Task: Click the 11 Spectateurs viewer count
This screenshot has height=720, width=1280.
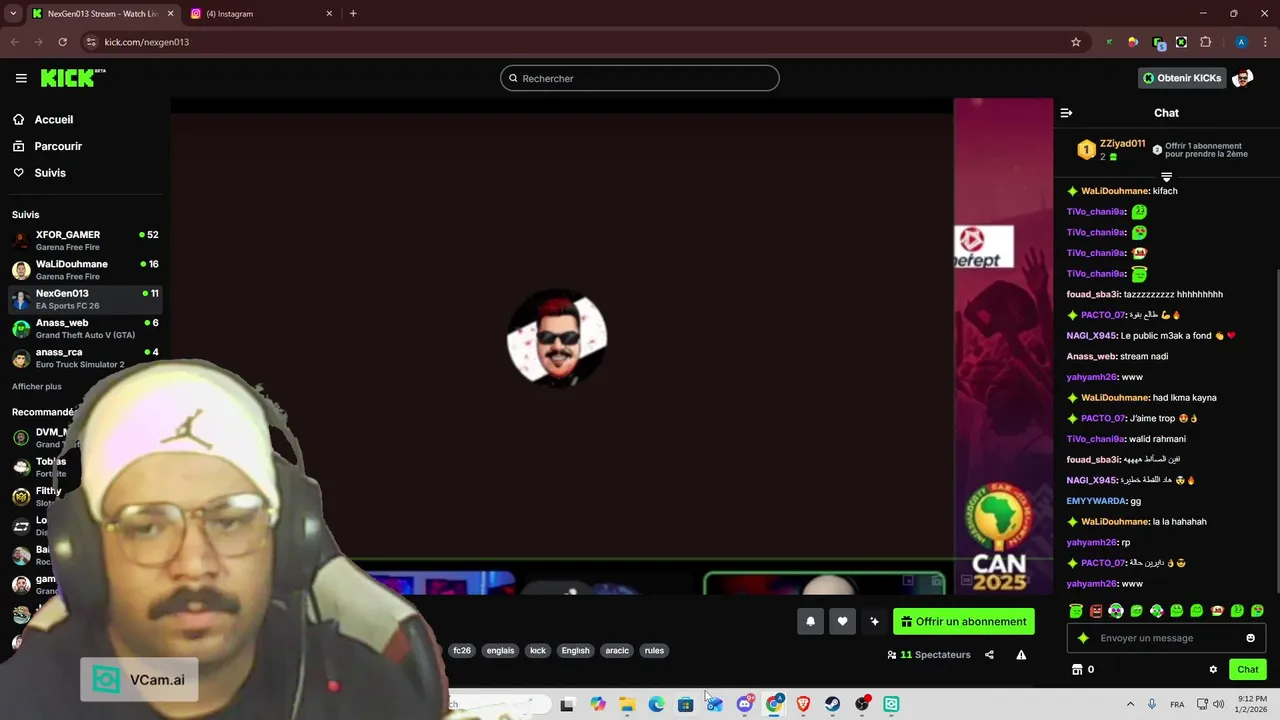Action: pos(929,655)
